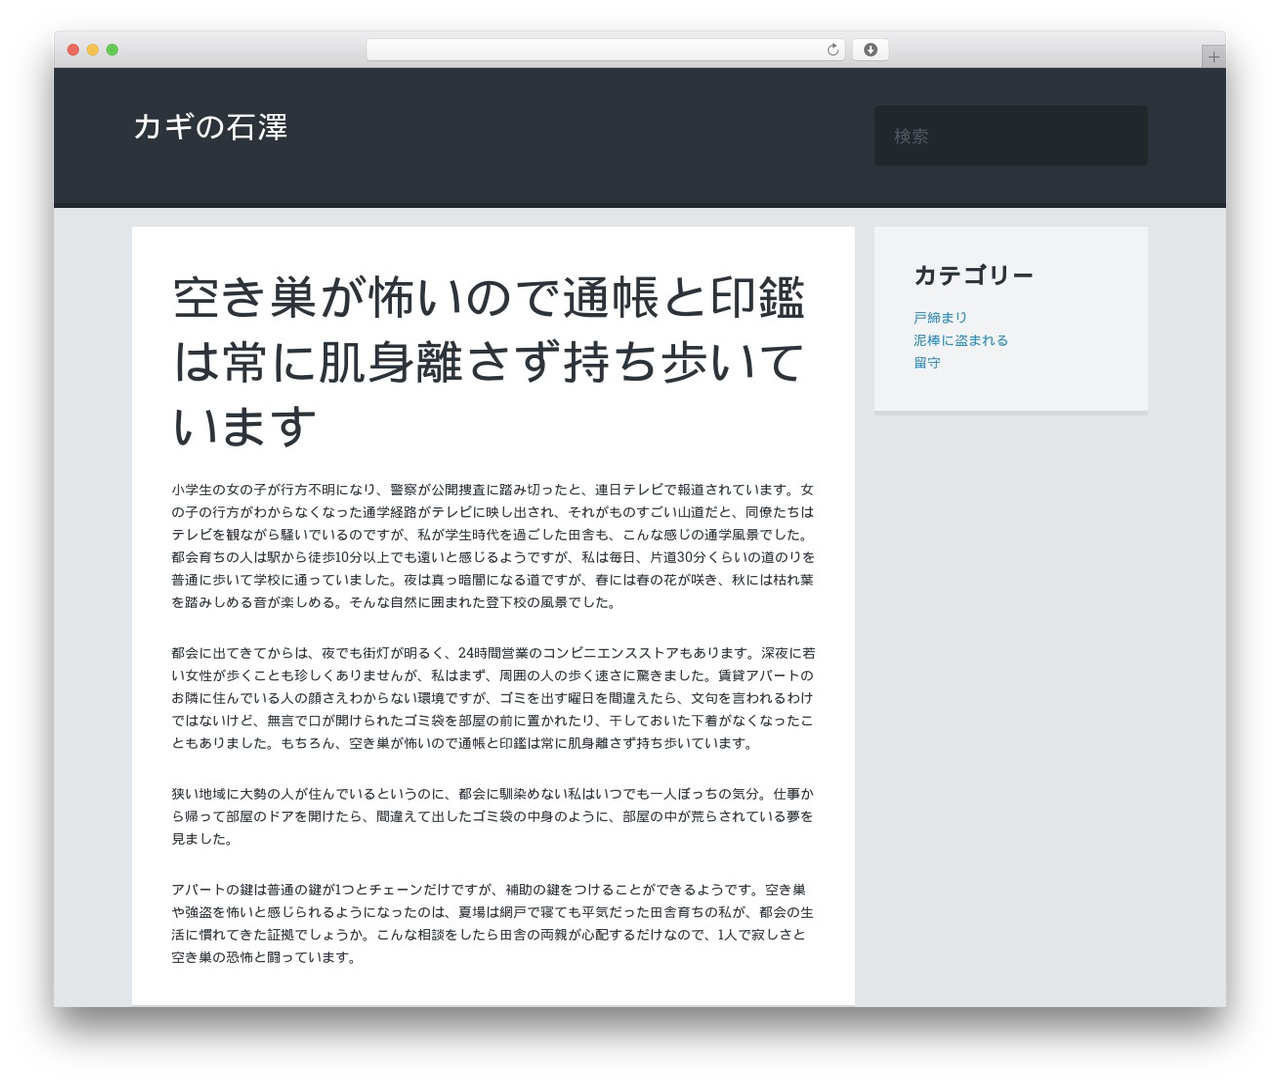This screenshot has width=1280, height=1084.
Task: Focus the browser address bar
Action: 605,50
